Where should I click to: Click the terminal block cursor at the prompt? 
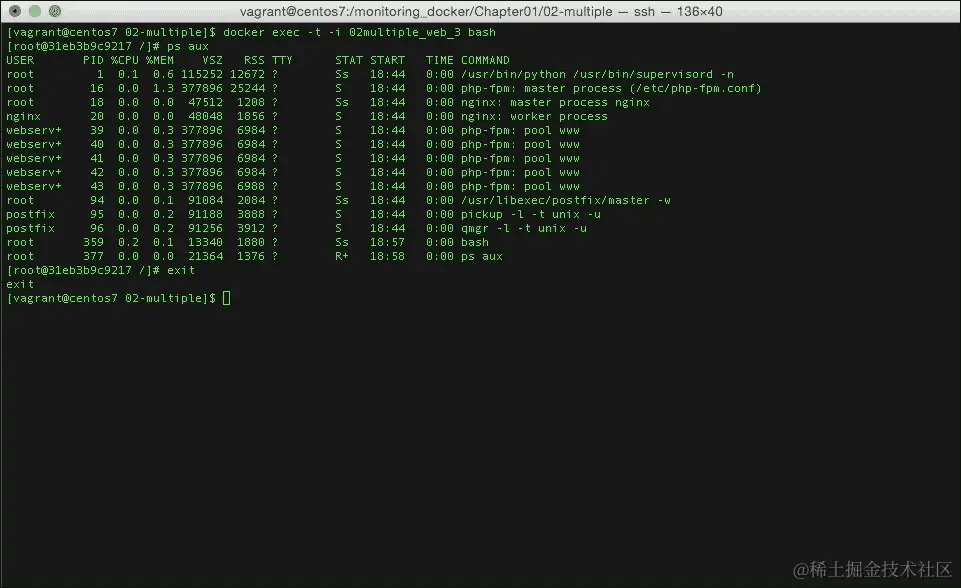pyautogui.click(x=224, y=297)
